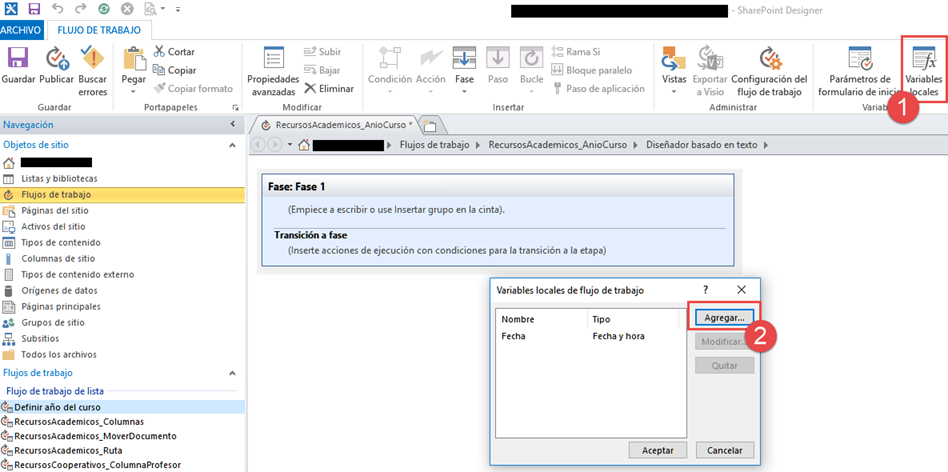Select Fecha variable row in dialog

coord(591,337)
